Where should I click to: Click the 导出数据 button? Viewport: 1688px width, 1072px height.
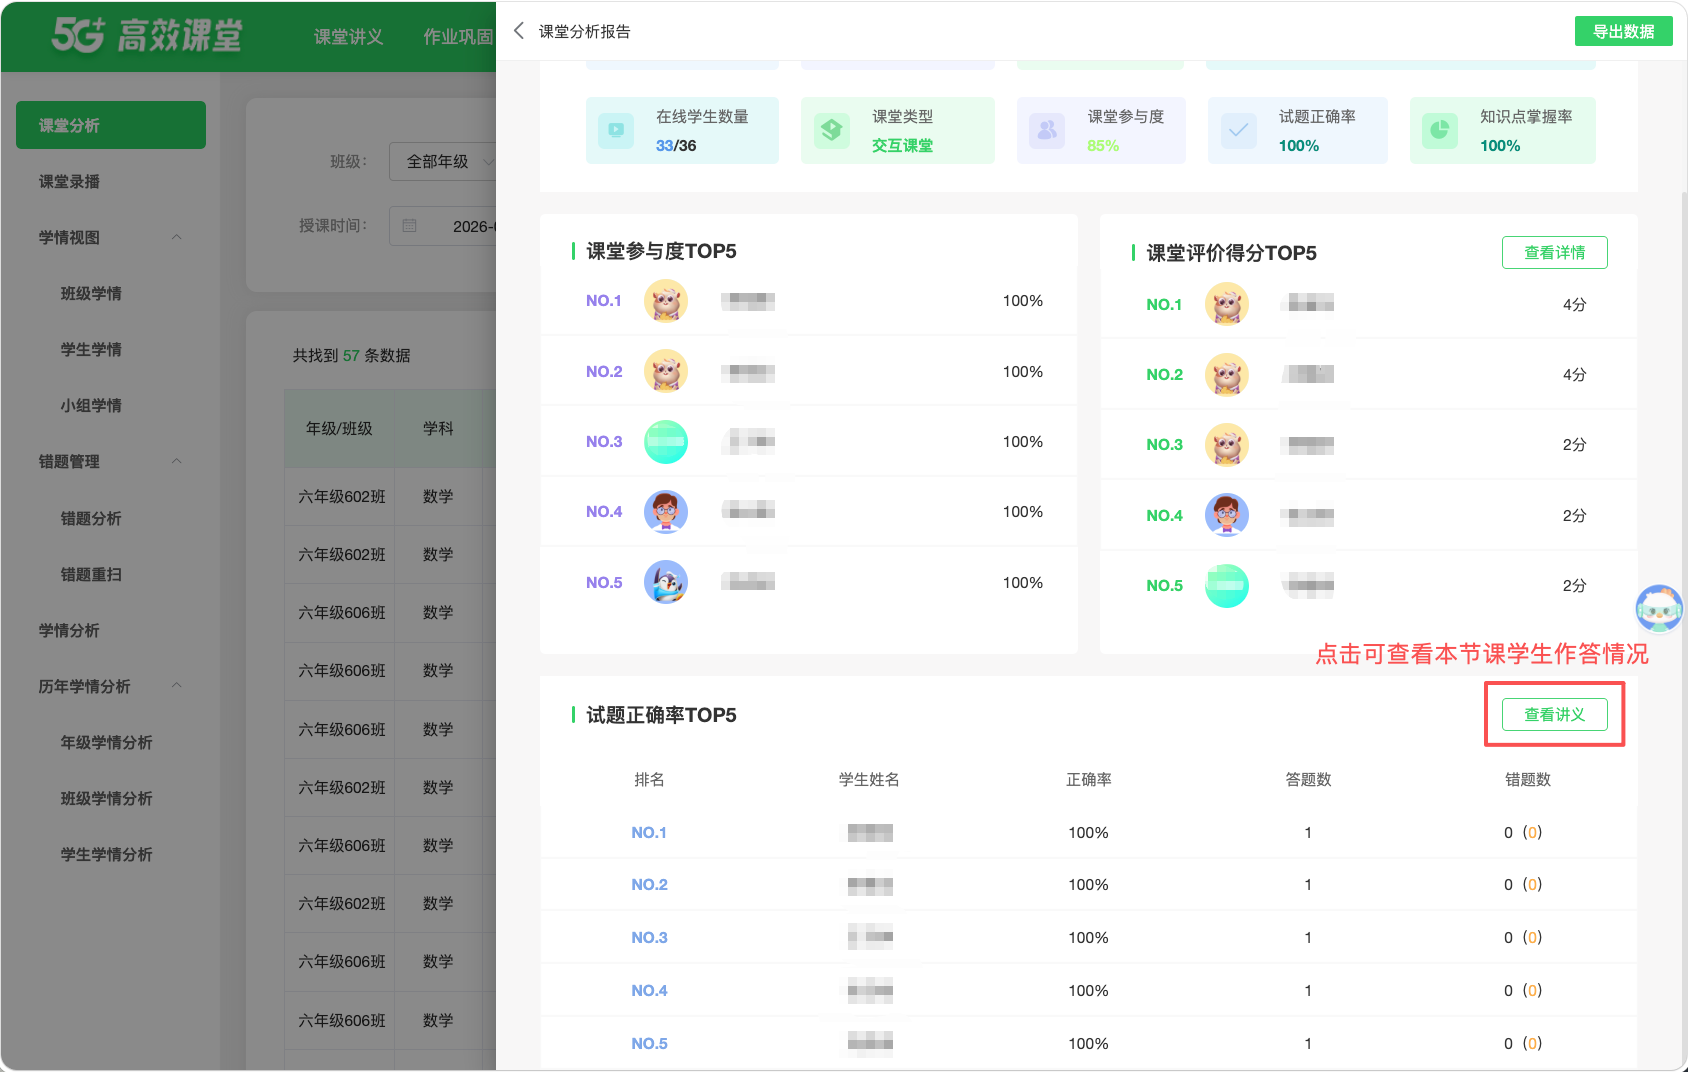point(1624,31)
